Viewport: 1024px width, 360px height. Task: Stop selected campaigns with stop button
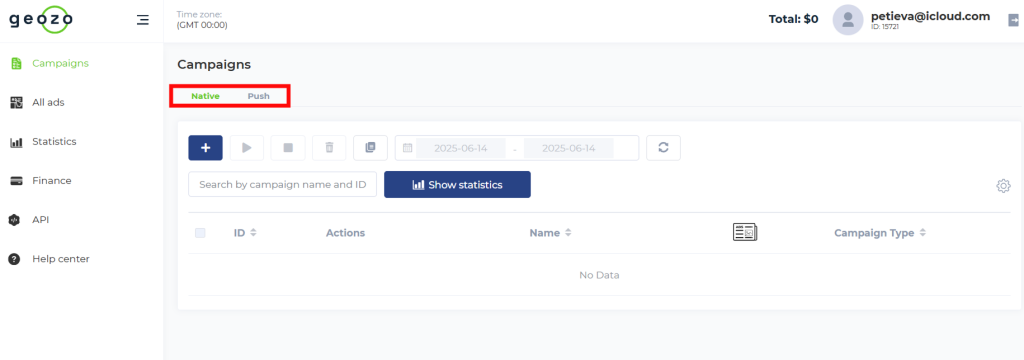tap(288, 148)
